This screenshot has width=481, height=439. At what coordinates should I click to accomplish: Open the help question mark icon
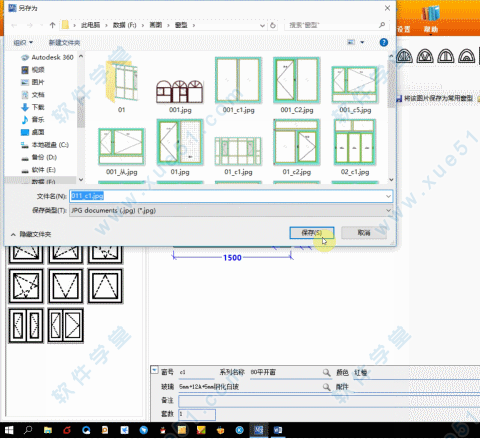tap(383, 42)
